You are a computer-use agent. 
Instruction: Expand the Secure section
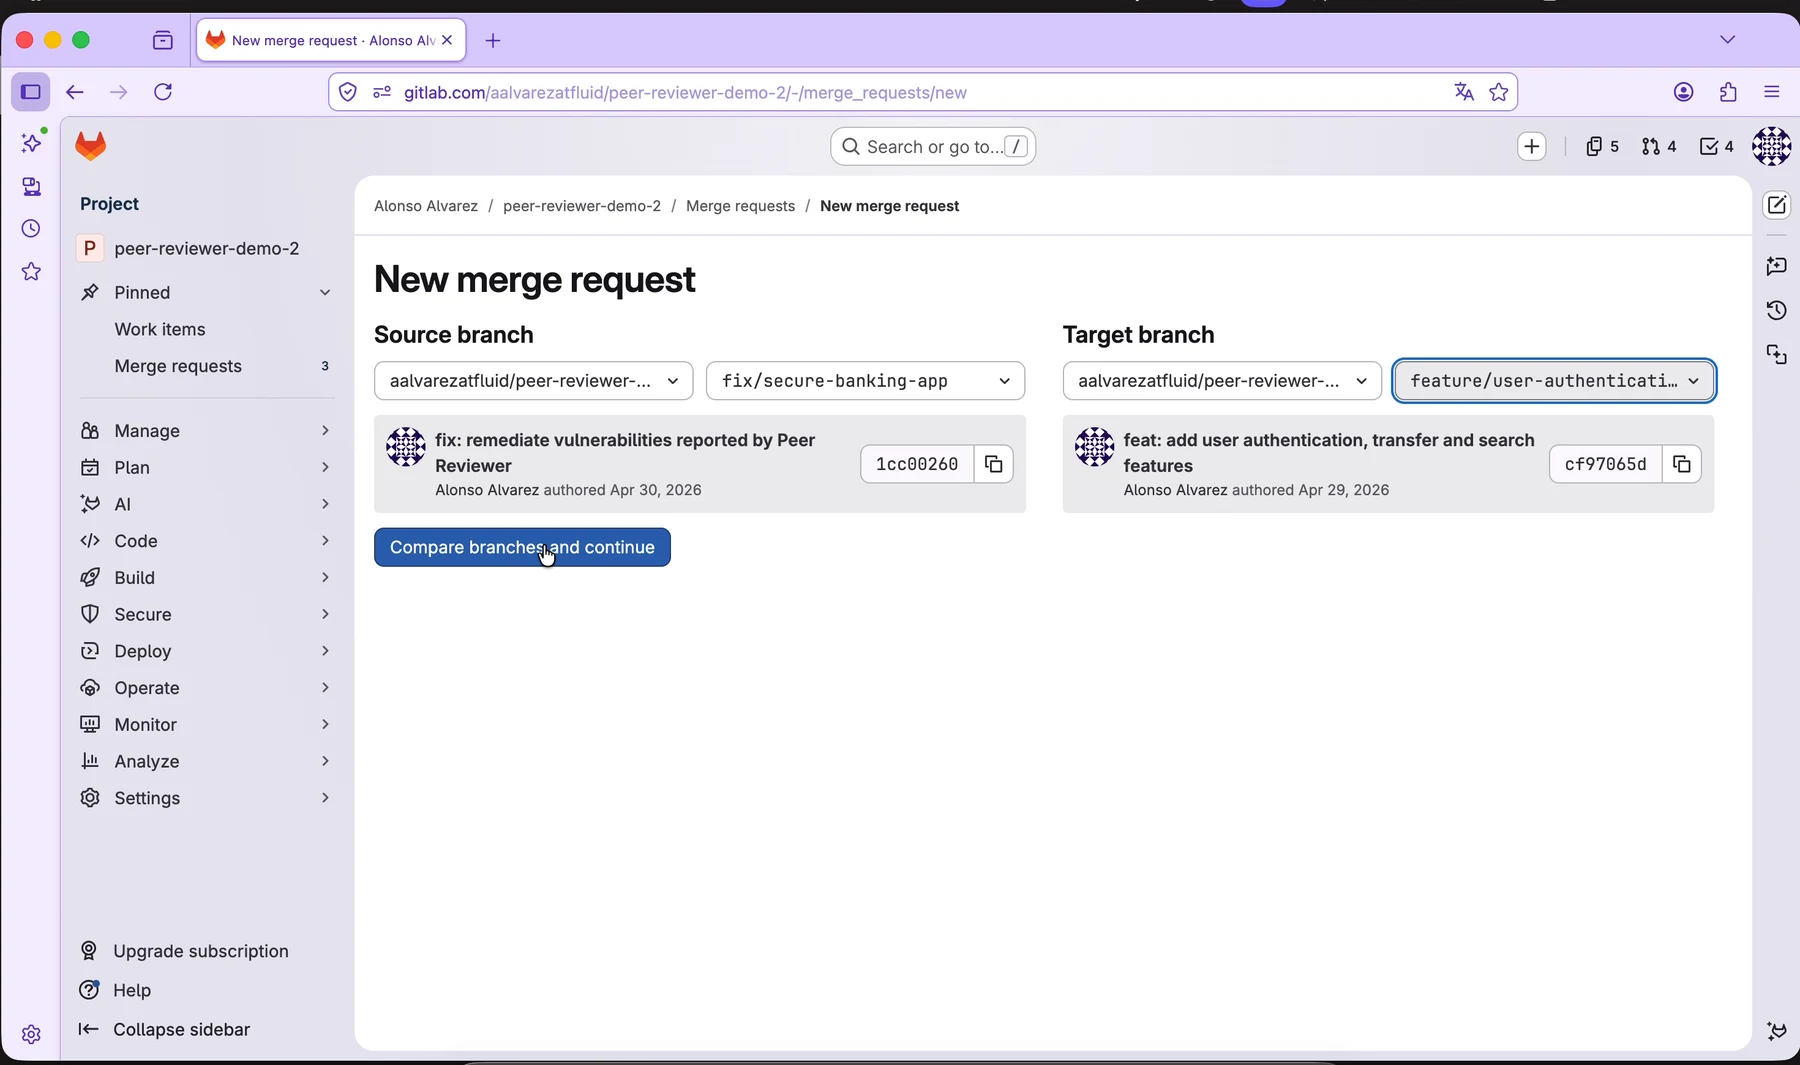(x=205, y=615)
